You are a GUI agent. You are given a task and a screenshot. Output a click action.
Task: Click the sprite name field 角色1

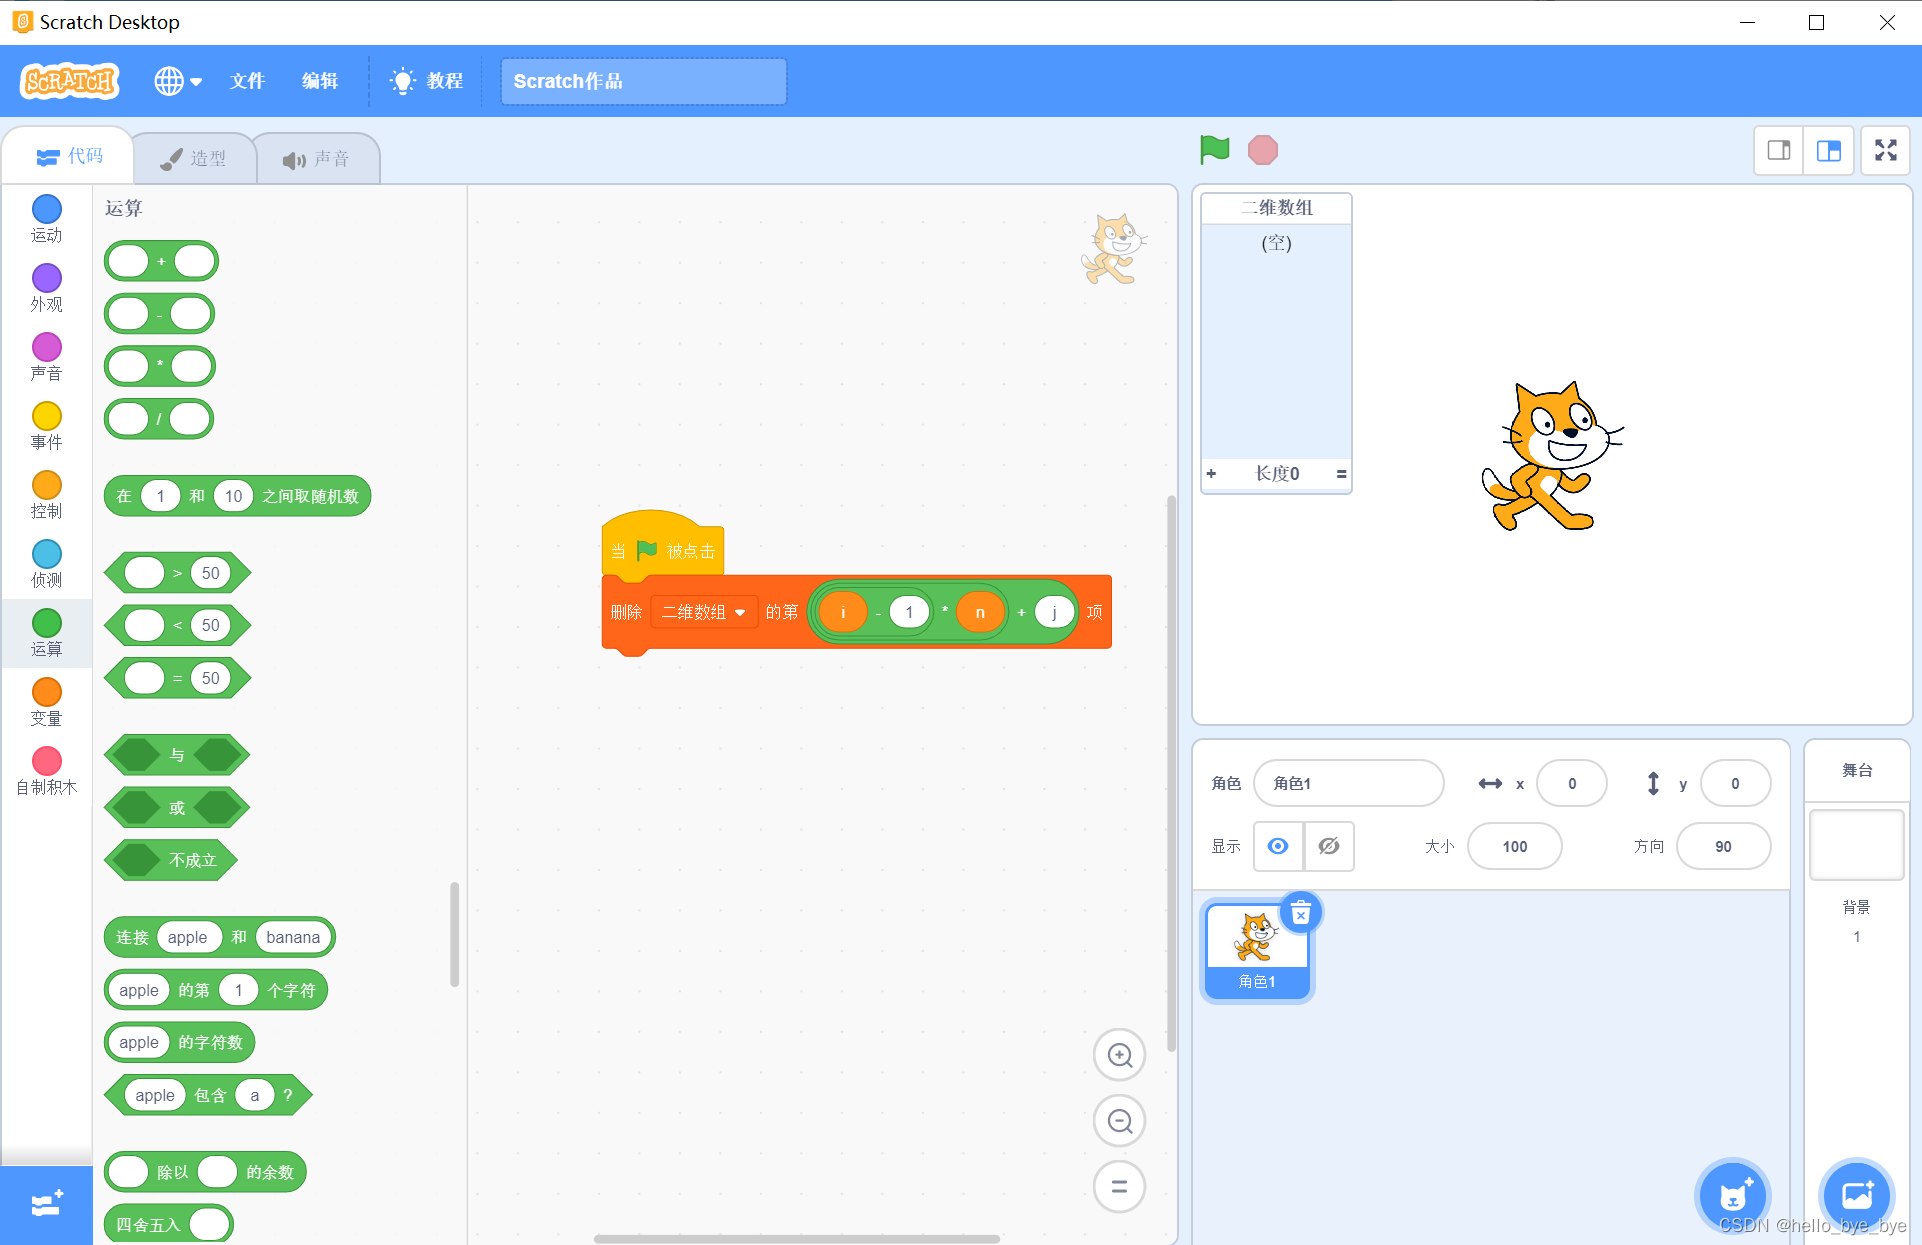click(x=1348, y=783)
